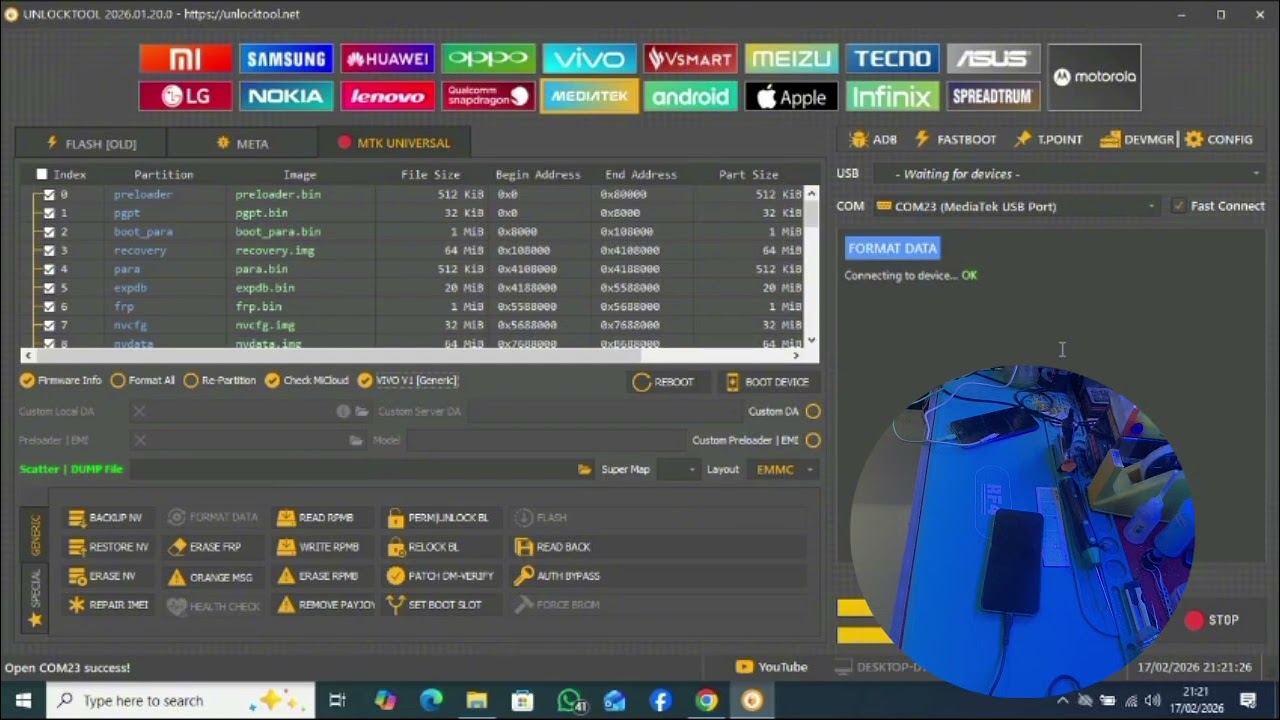The height and width of the screenshot is (720, 1280).
Task: Choose the Apple brand tile
Action: click(792, 96)
